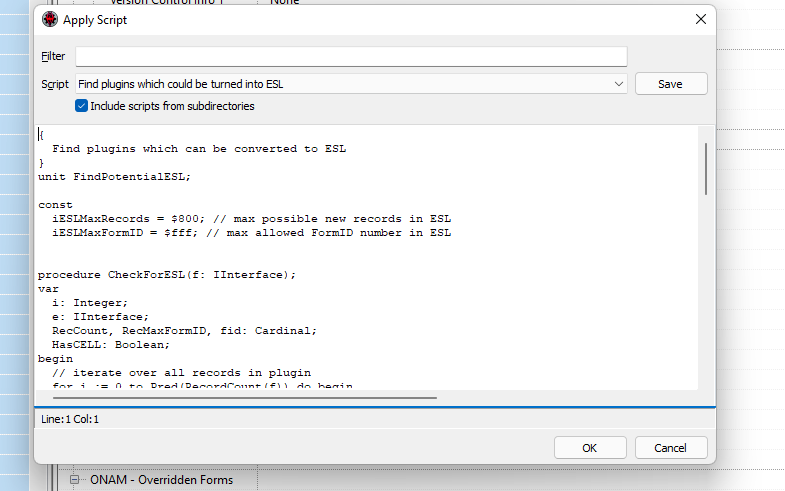Click the 'HasCELL: Boolean;' line
Screen dimensions: 785x491
pyautogui.click(x=111, y=345)
